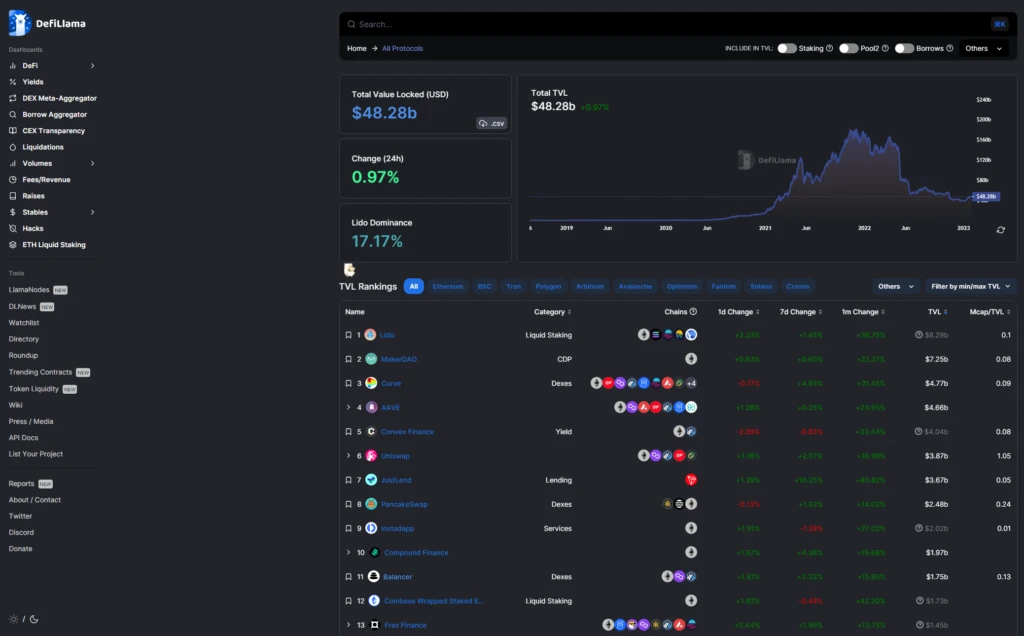Bookmark the Convex Finance row
1024x636 pixels.
pyautogui.click(x=348, y=432)
